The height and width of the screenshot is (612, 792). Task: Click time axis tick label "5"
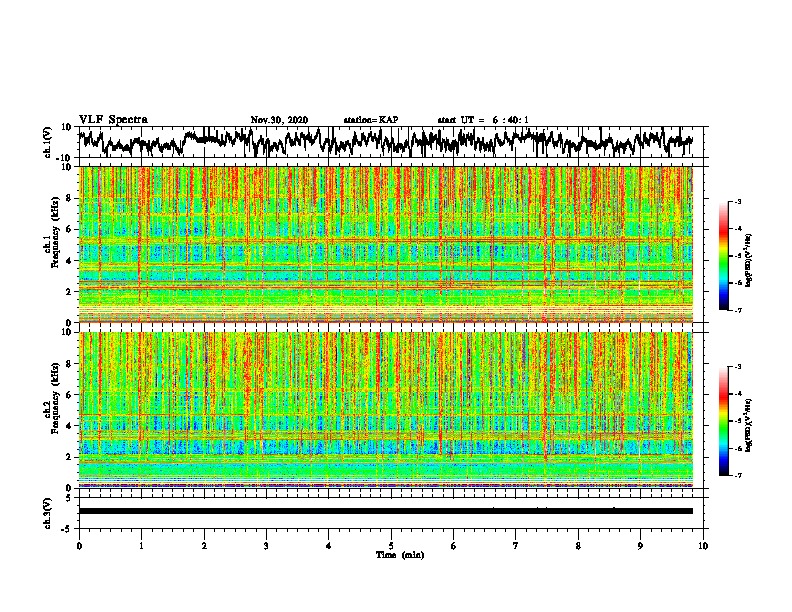pyautogui.click(x=391, y=546)
